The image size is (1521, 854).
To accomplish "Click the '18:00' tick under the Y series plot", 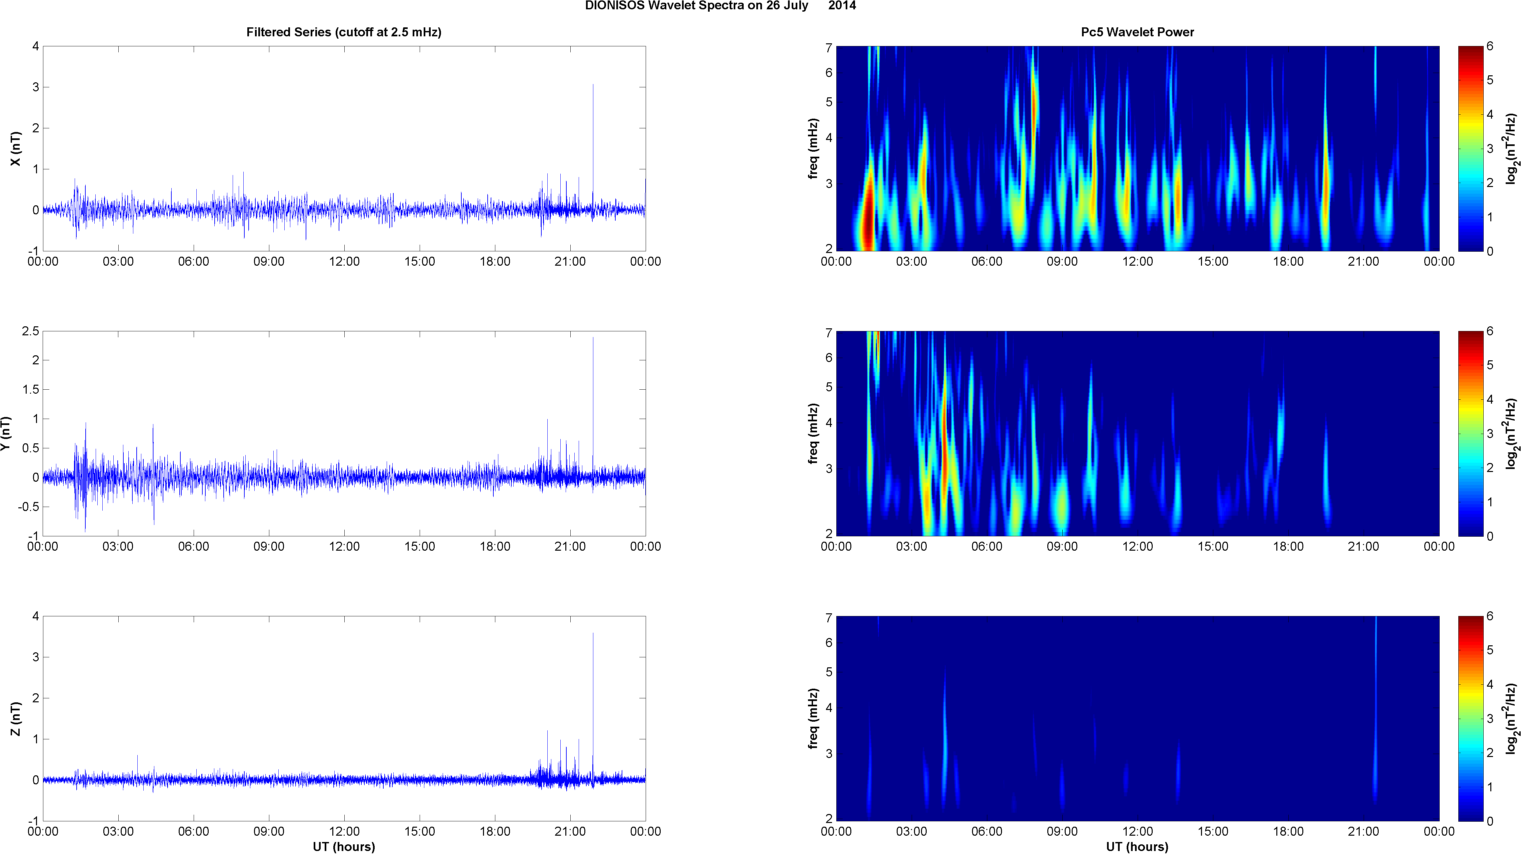I will (495, 547).
